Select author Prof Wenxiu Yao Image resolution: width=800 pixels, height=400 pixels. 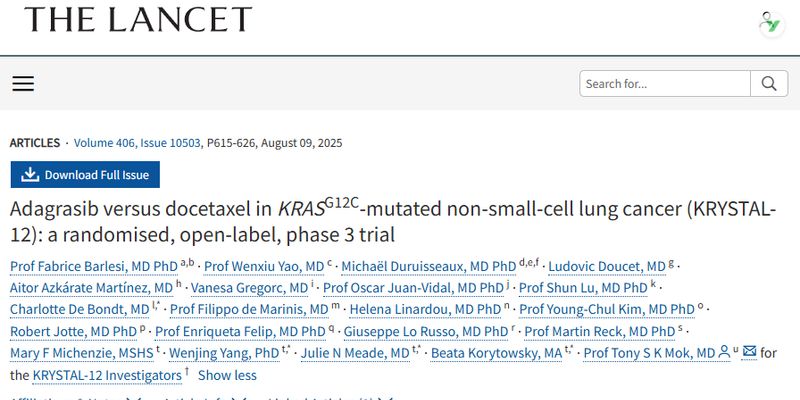[263, 265]
